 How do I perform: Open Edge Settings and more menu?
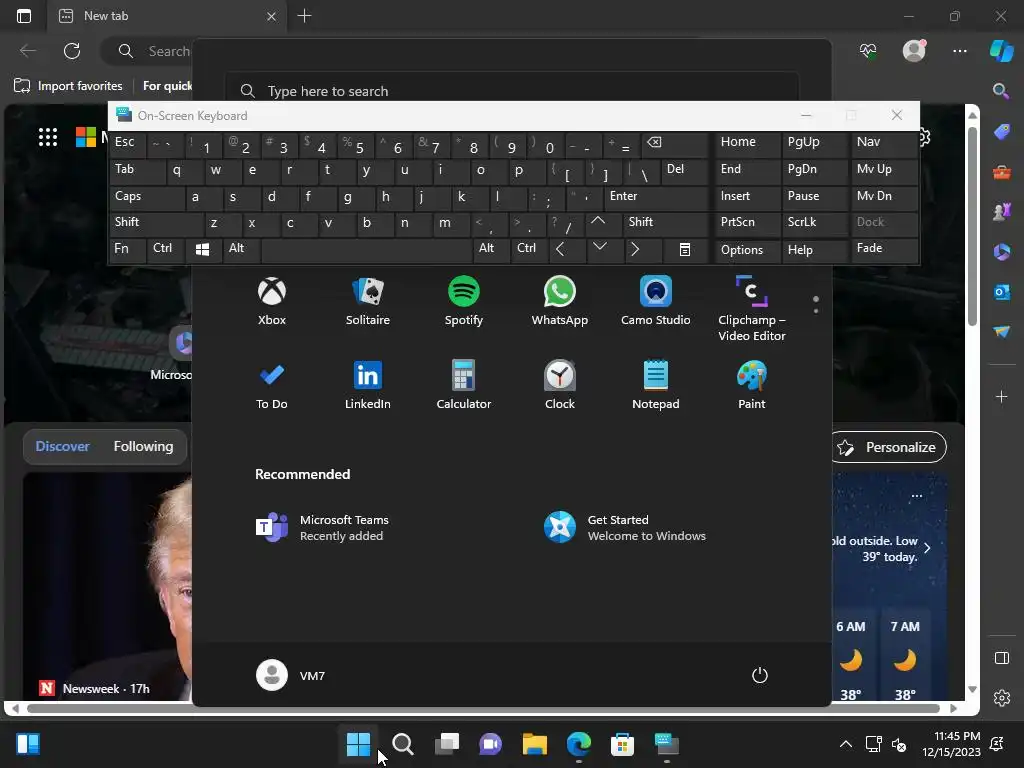point(959,51)
